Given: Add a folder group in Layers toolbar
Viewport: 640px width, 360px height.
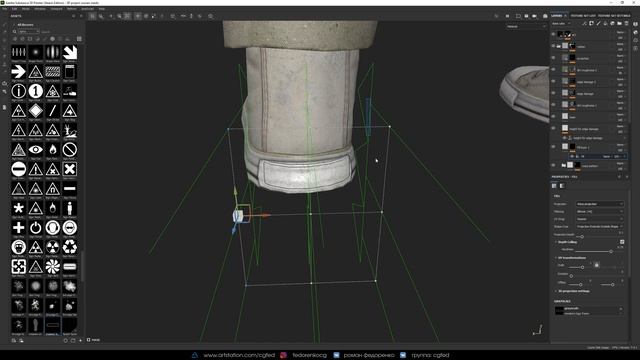Looking at the screenshot, I should coord(619,24).
